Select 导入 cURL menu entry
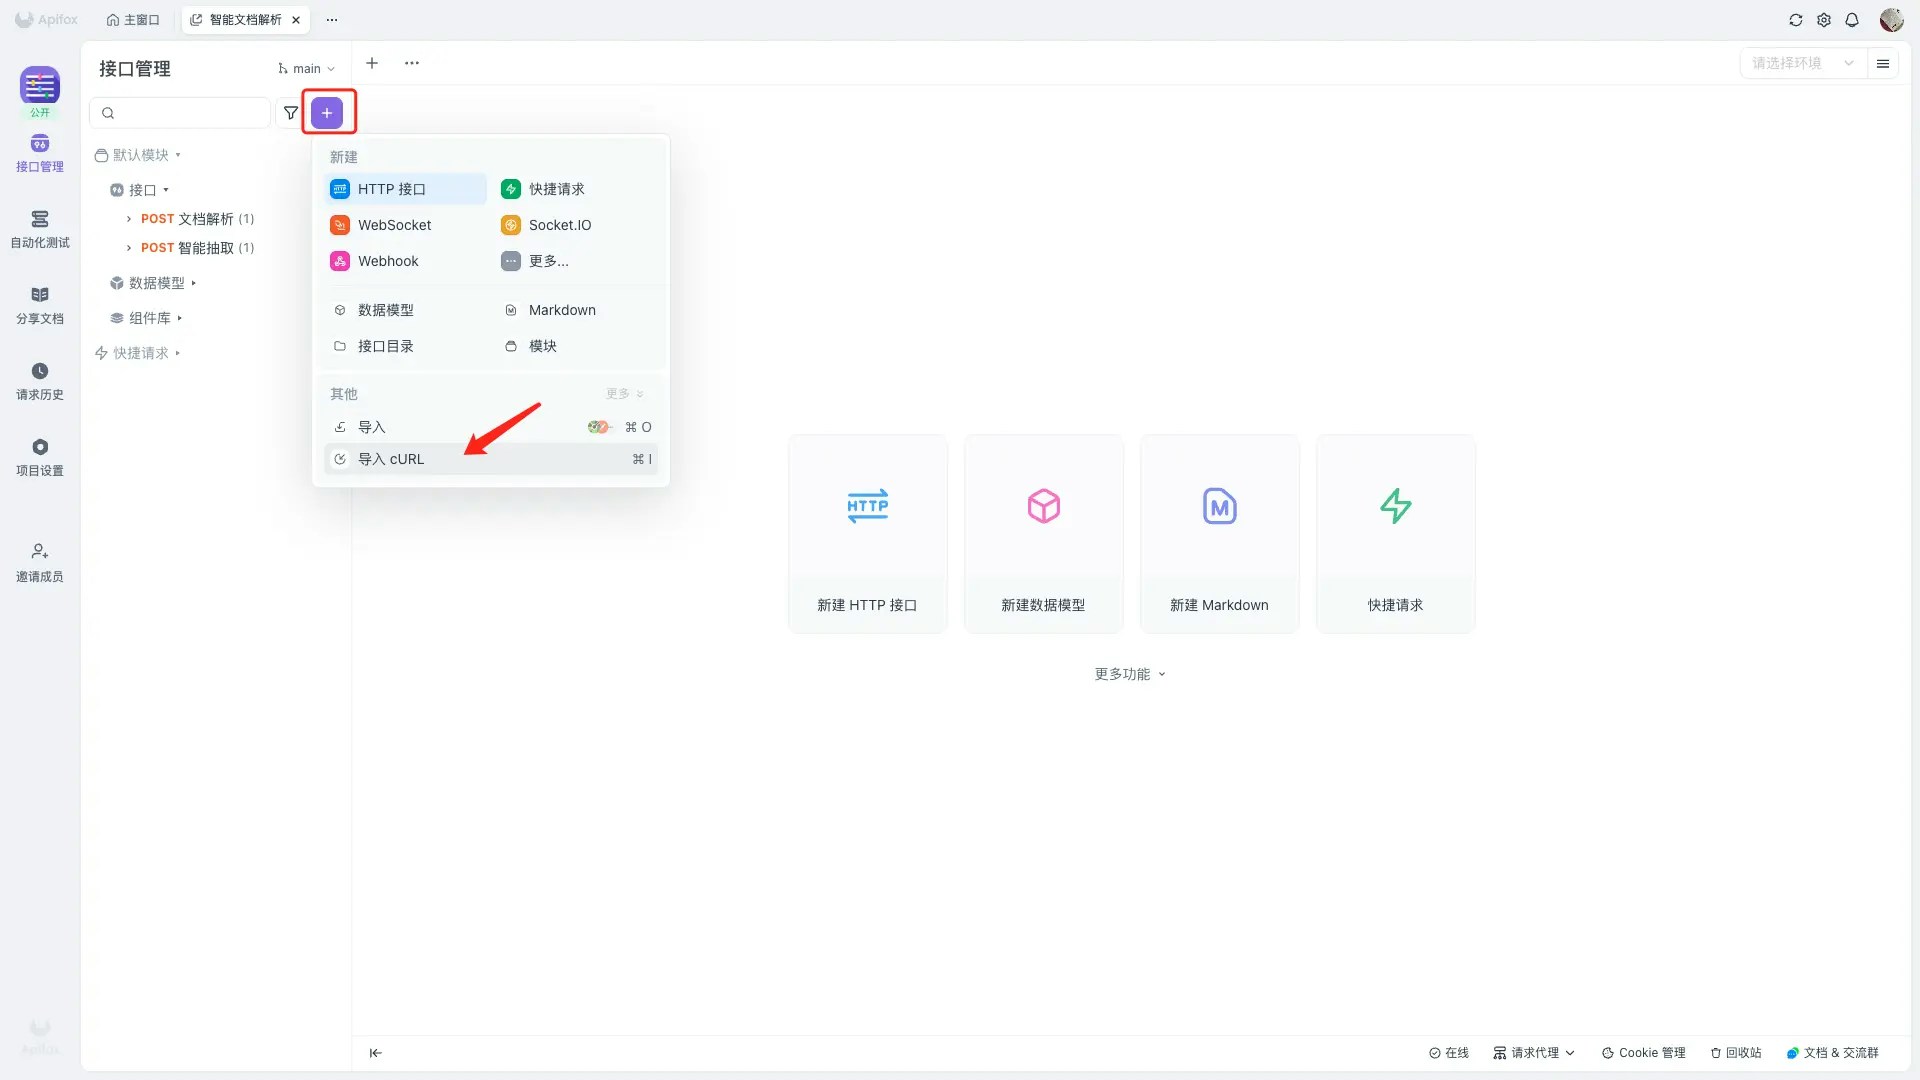 pos(391,459)
